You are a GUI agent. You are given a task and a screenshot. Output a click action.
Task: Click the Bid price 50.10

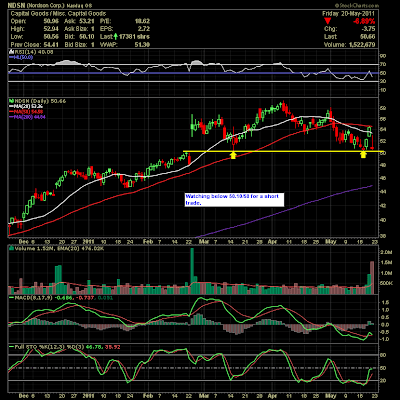(x=88, y=37)
